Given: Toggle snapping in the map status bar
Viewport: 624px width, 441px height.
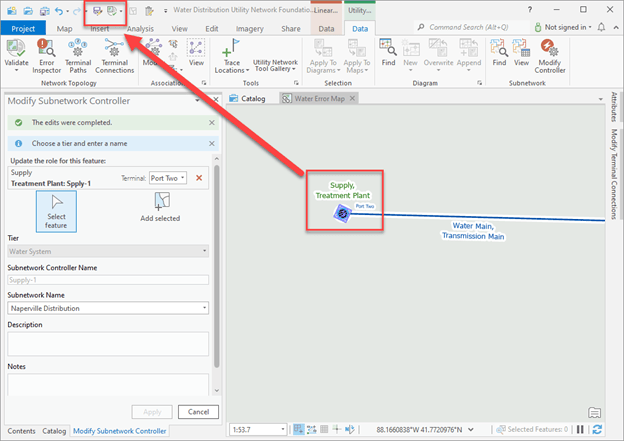Looking at the screenshot, I should pyautogui.click(x=298, y=429).
